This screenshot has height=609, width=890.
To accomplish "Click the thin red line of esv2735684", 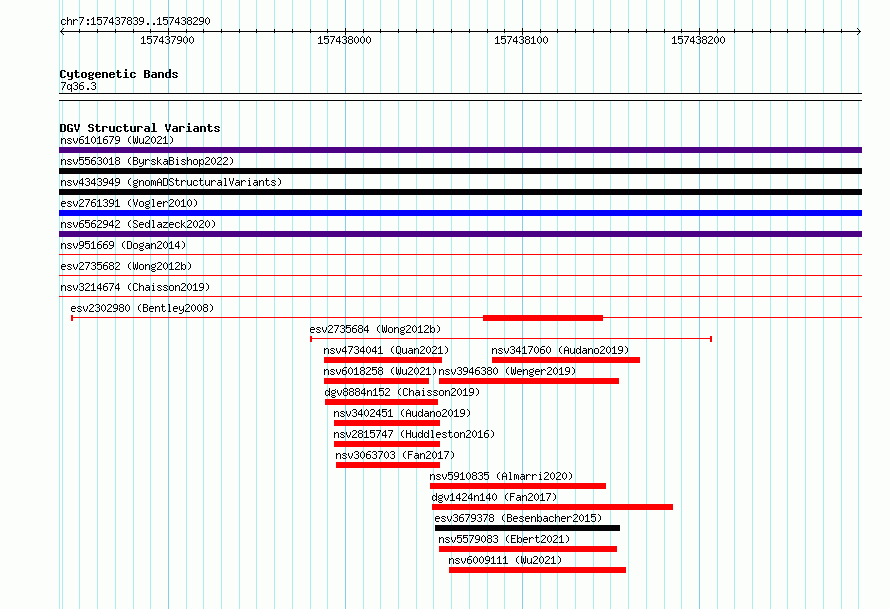I will tap(511, 339).
